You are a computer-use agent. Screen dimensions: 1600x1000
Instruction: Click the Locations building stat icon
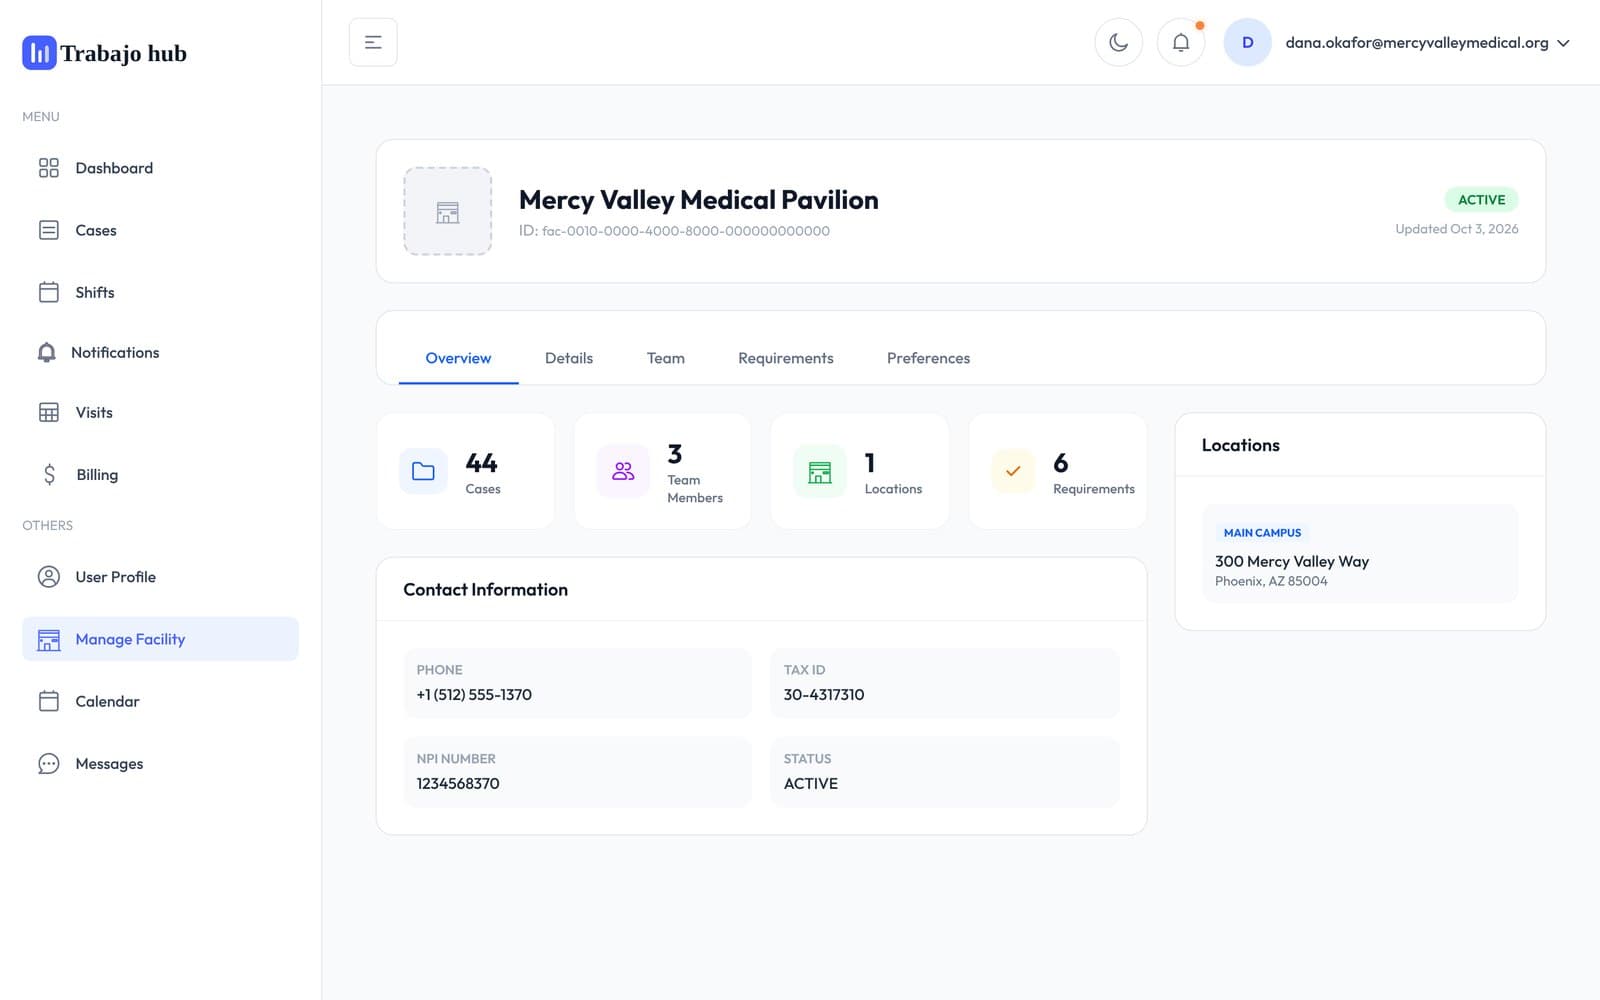(x=819, y=472)
